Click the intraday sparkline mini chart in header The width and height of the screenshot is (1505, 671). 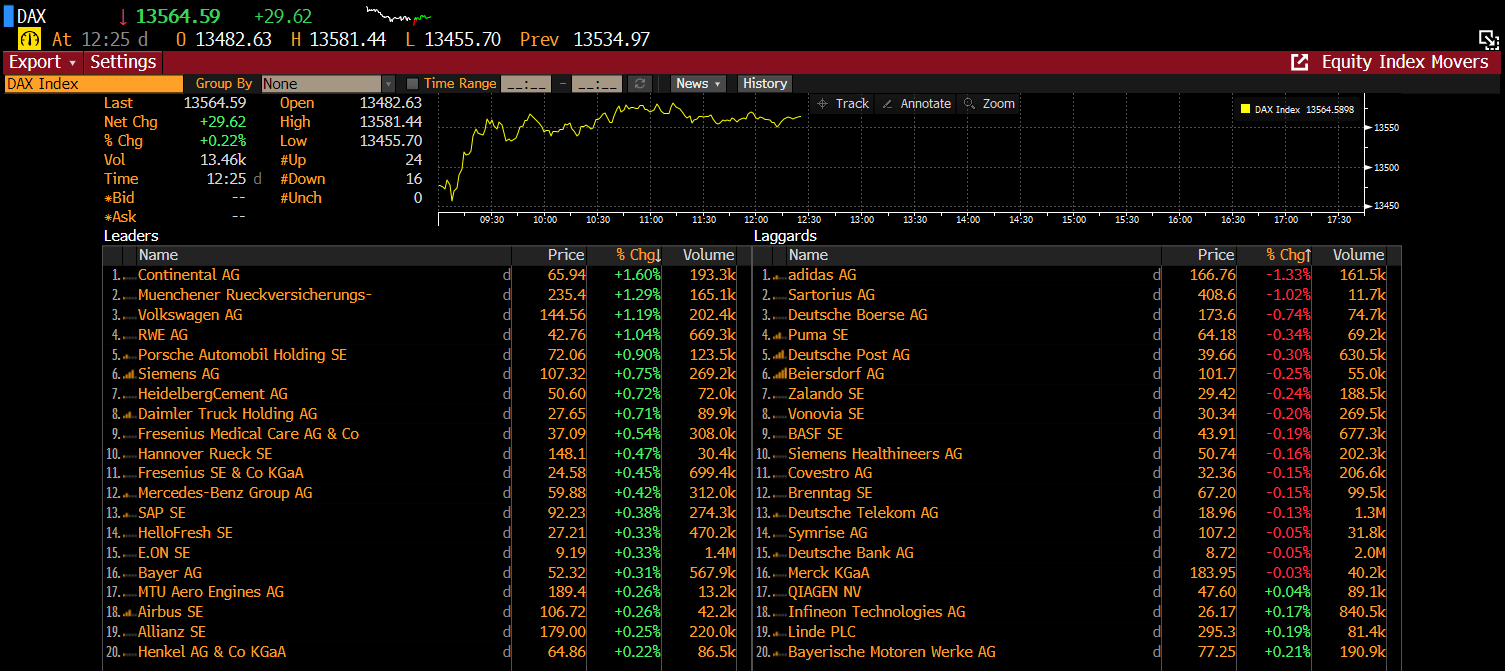click(x=399, y=15)
